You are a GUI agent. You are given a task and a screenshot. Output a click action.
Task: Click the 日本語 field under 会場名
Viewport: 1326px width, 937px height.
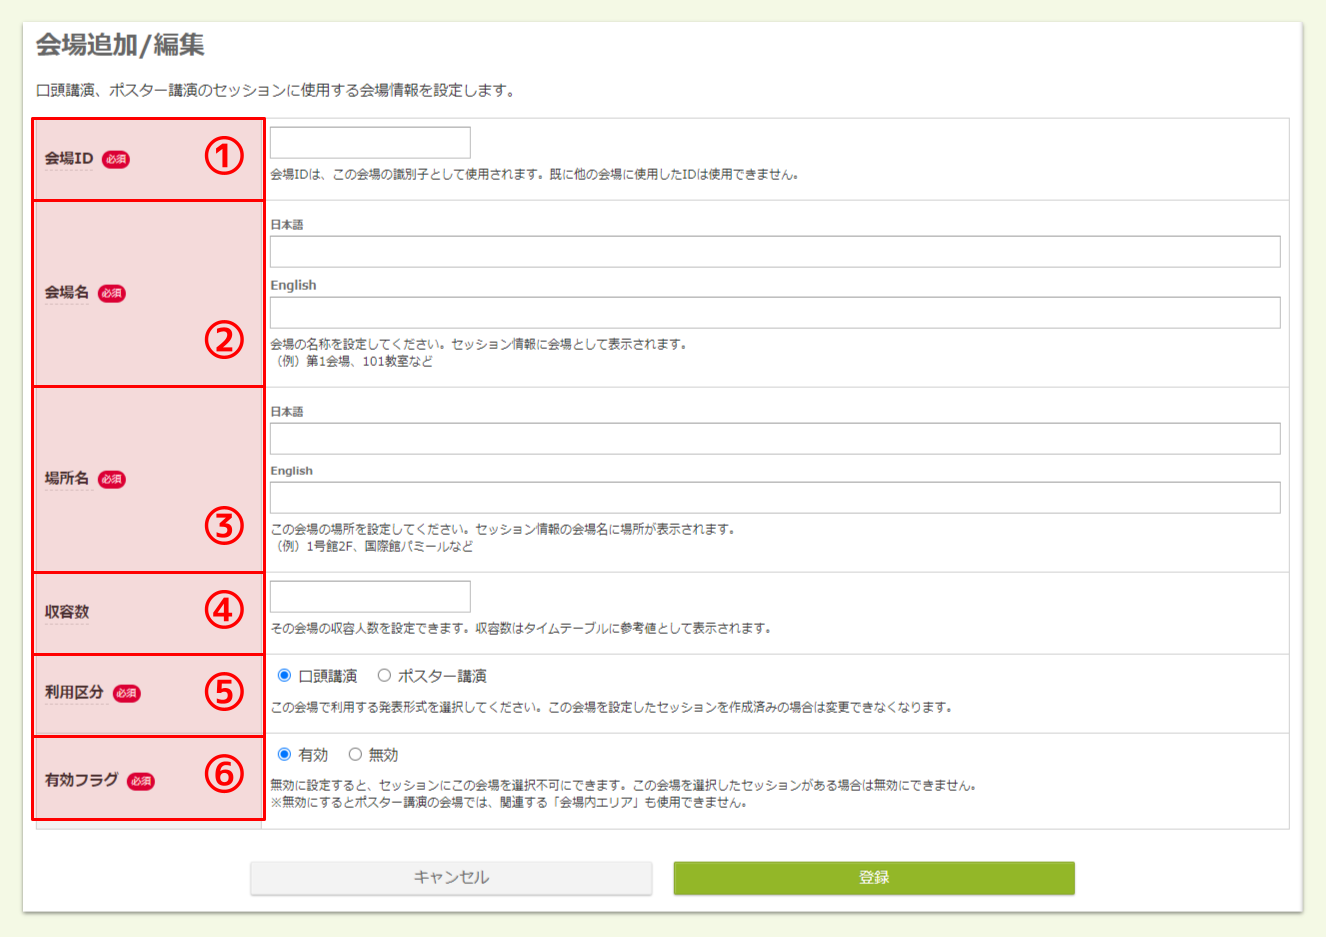(775, 251)
